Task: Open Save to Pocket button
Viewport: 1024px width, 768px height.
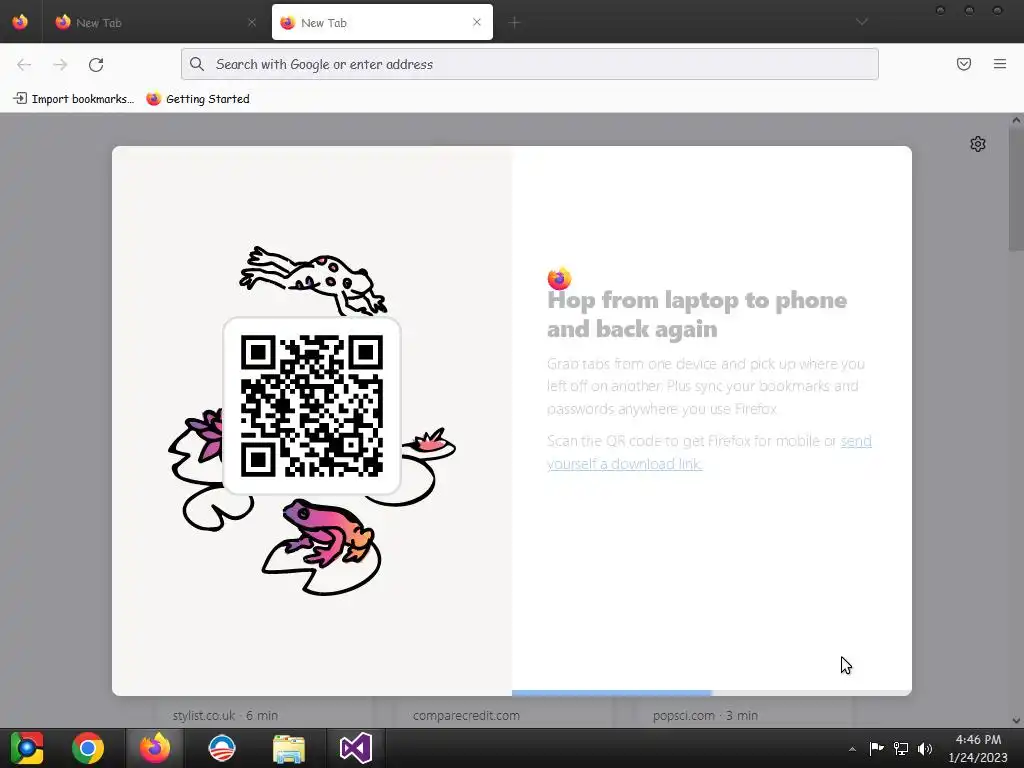Action: (x=964, y=64)
